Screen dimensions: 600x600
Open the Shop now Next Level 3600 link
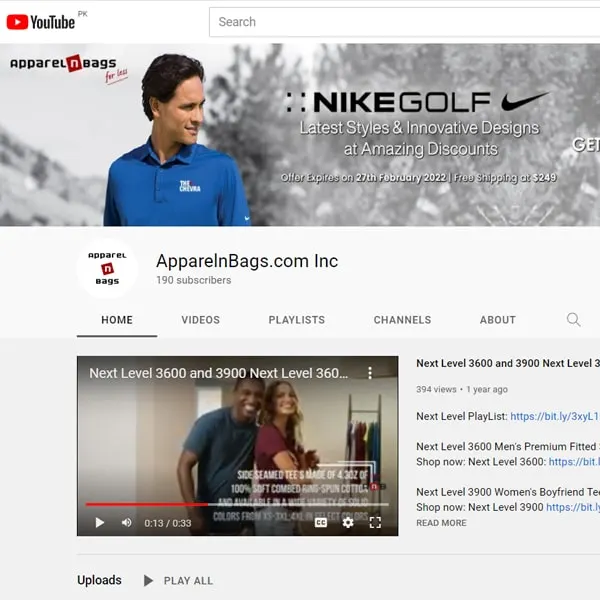(x=574, y=462)
